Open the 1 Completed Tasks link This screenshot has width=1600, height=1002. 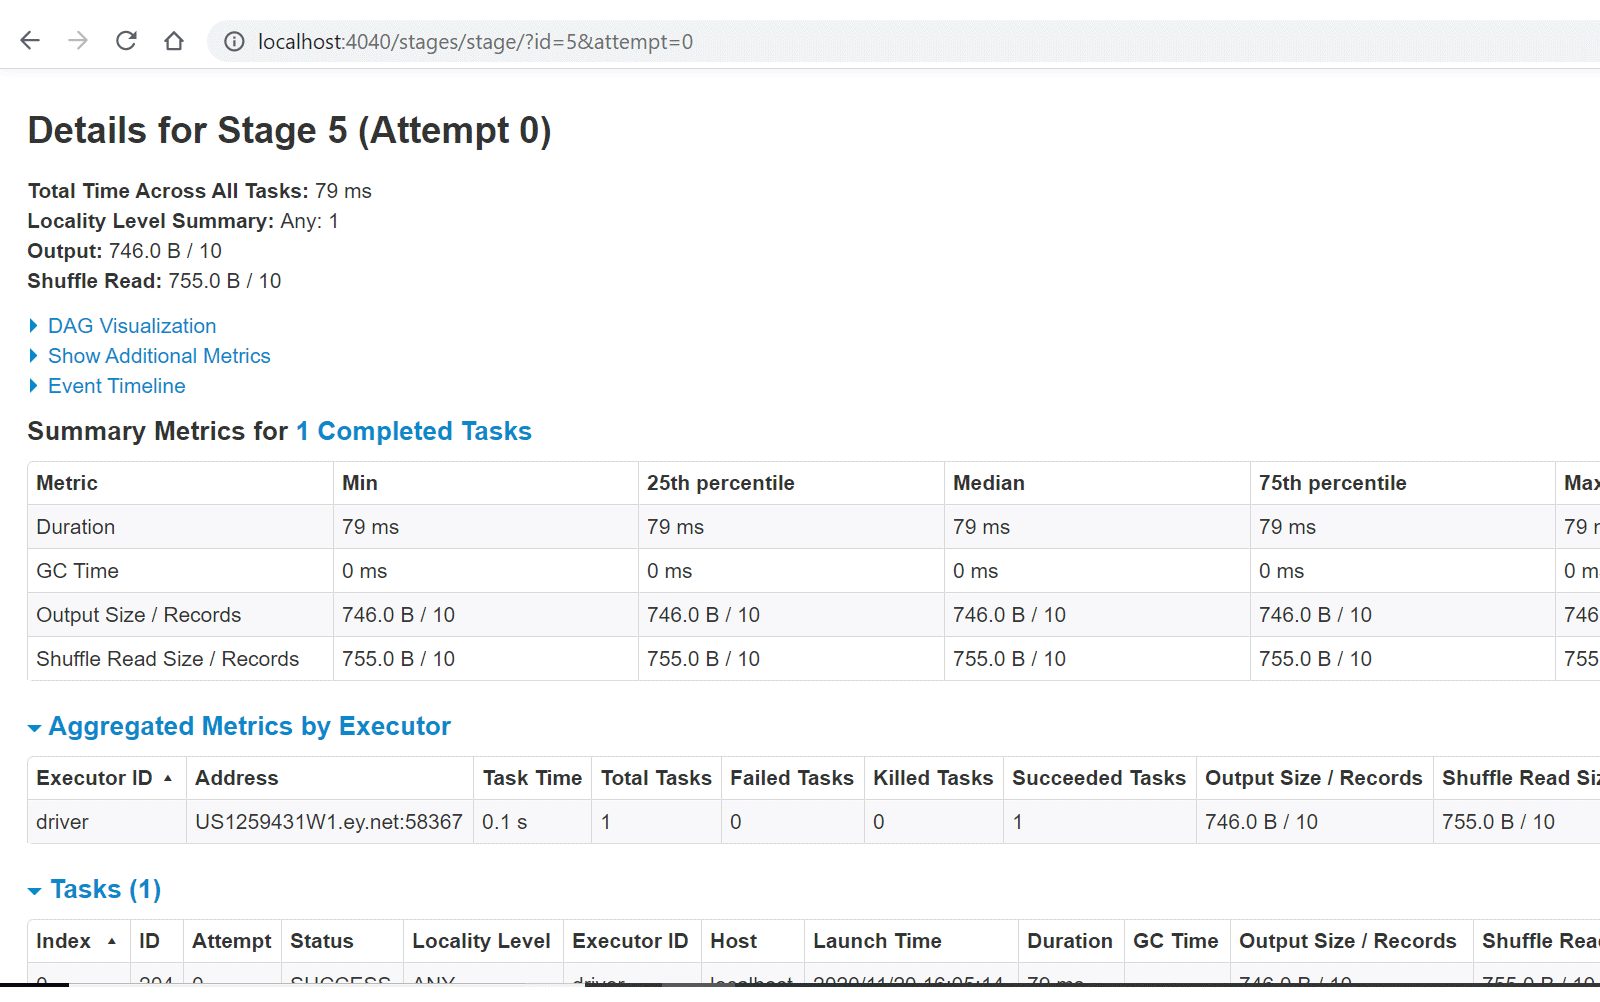point(413,431)
